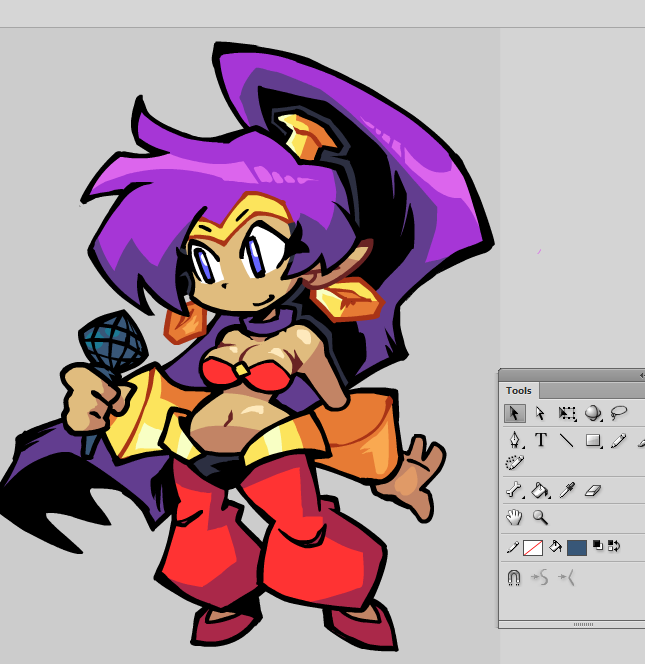This screenshot has height=664, width=645.
Task: Pick the Pencil tool
Action: pos(619,440)
